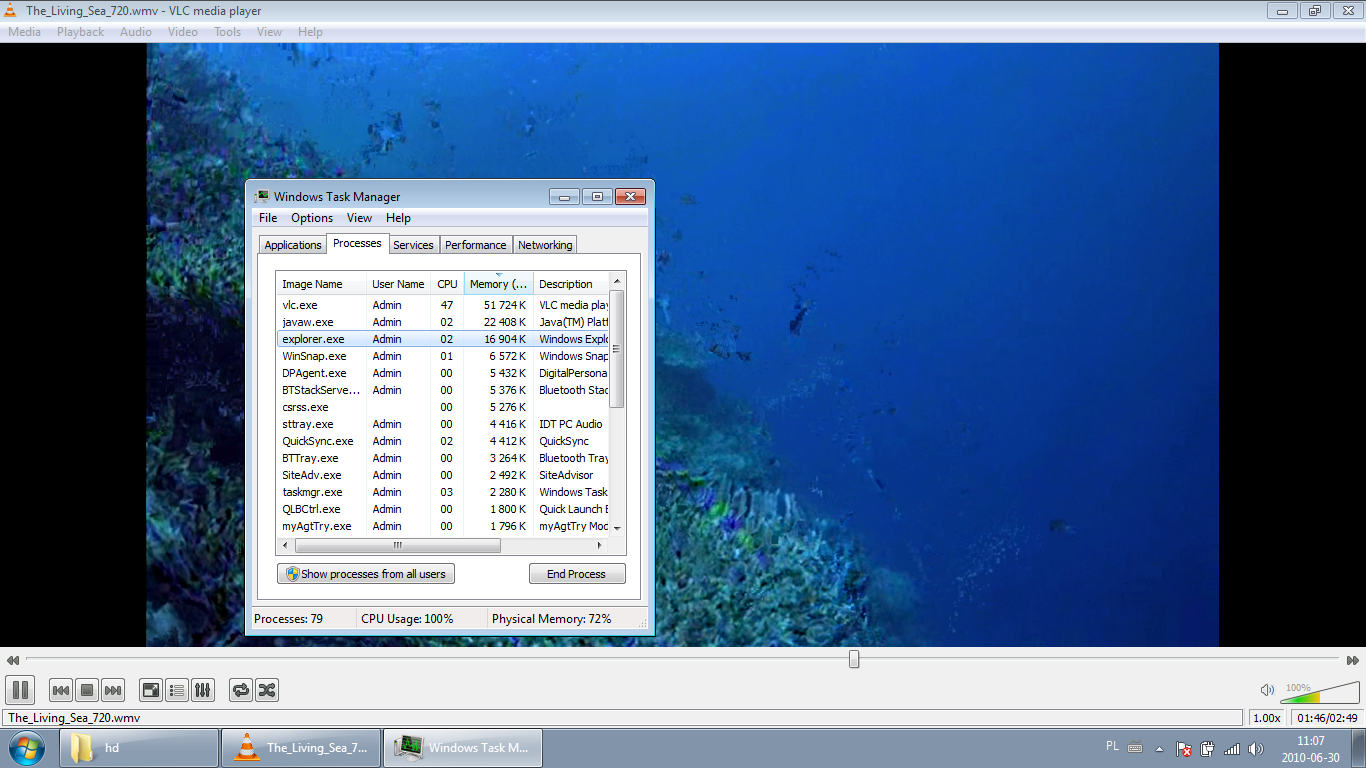Image resolution: width=1366 pixels, height=768 pixels.
Task: Sort by CPU column header
Action: tap(447, 284)
